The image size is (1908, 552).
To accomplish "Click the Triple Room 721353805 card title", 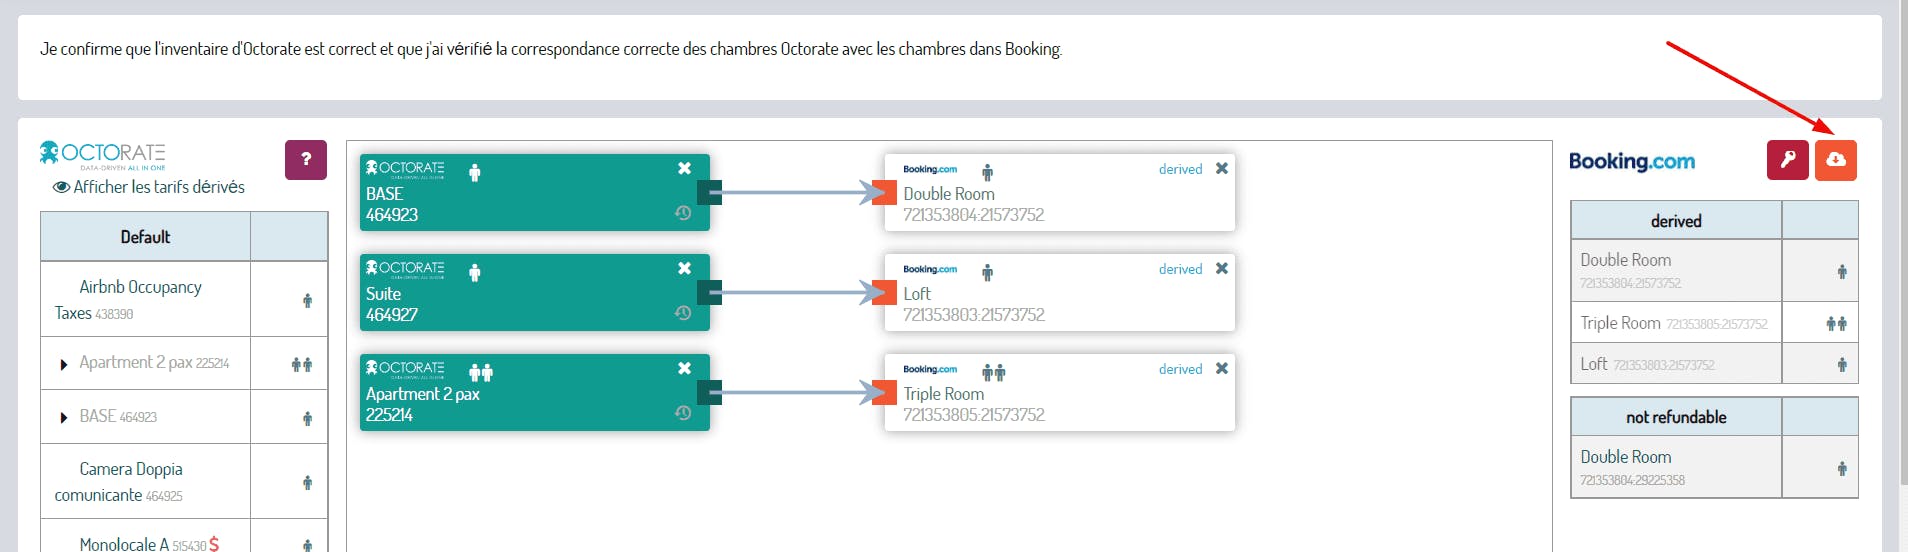I will pos(944,394).
